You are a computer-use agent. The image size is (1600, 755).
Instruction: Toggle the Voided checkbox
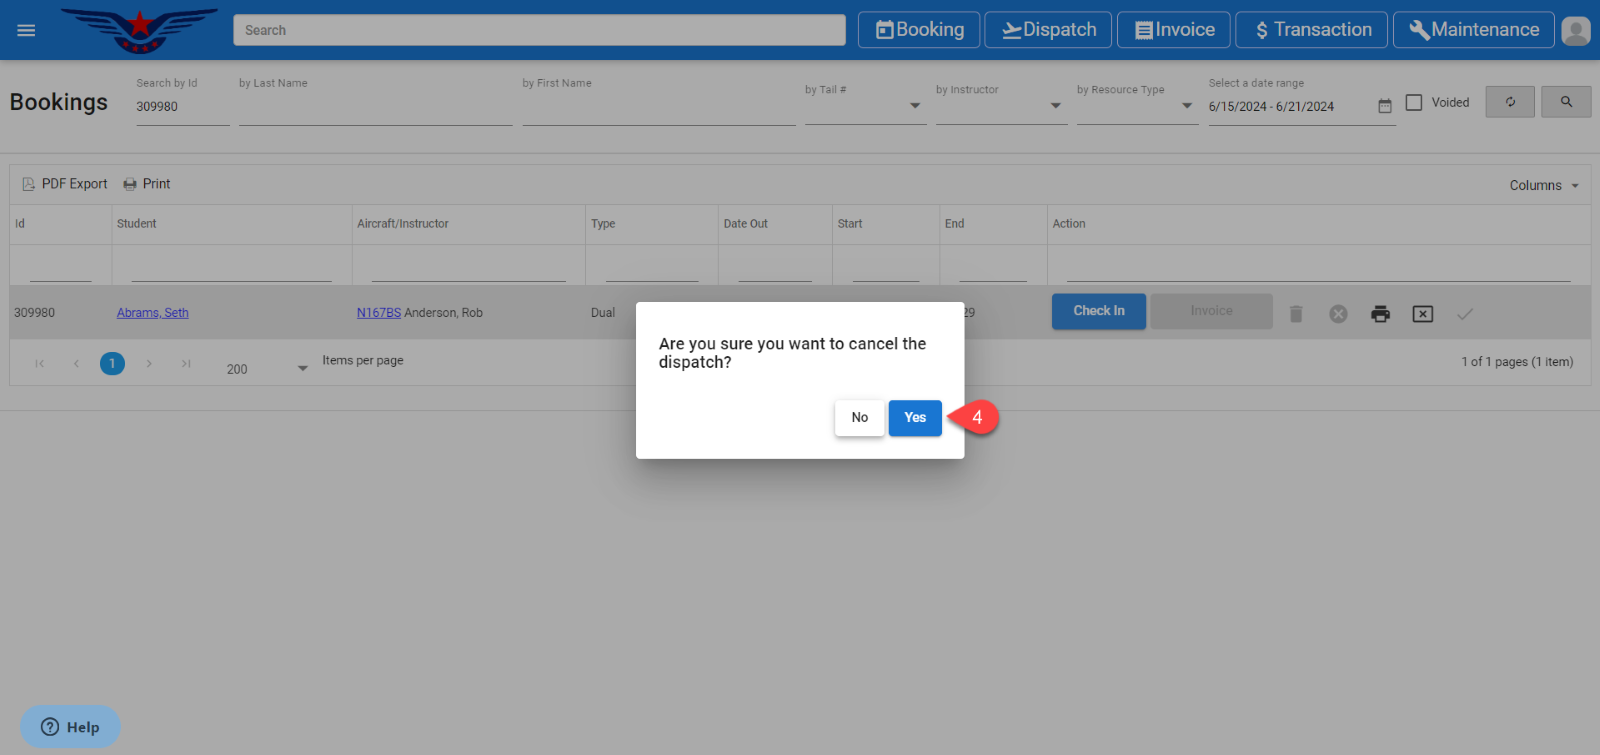[1414, 103]
